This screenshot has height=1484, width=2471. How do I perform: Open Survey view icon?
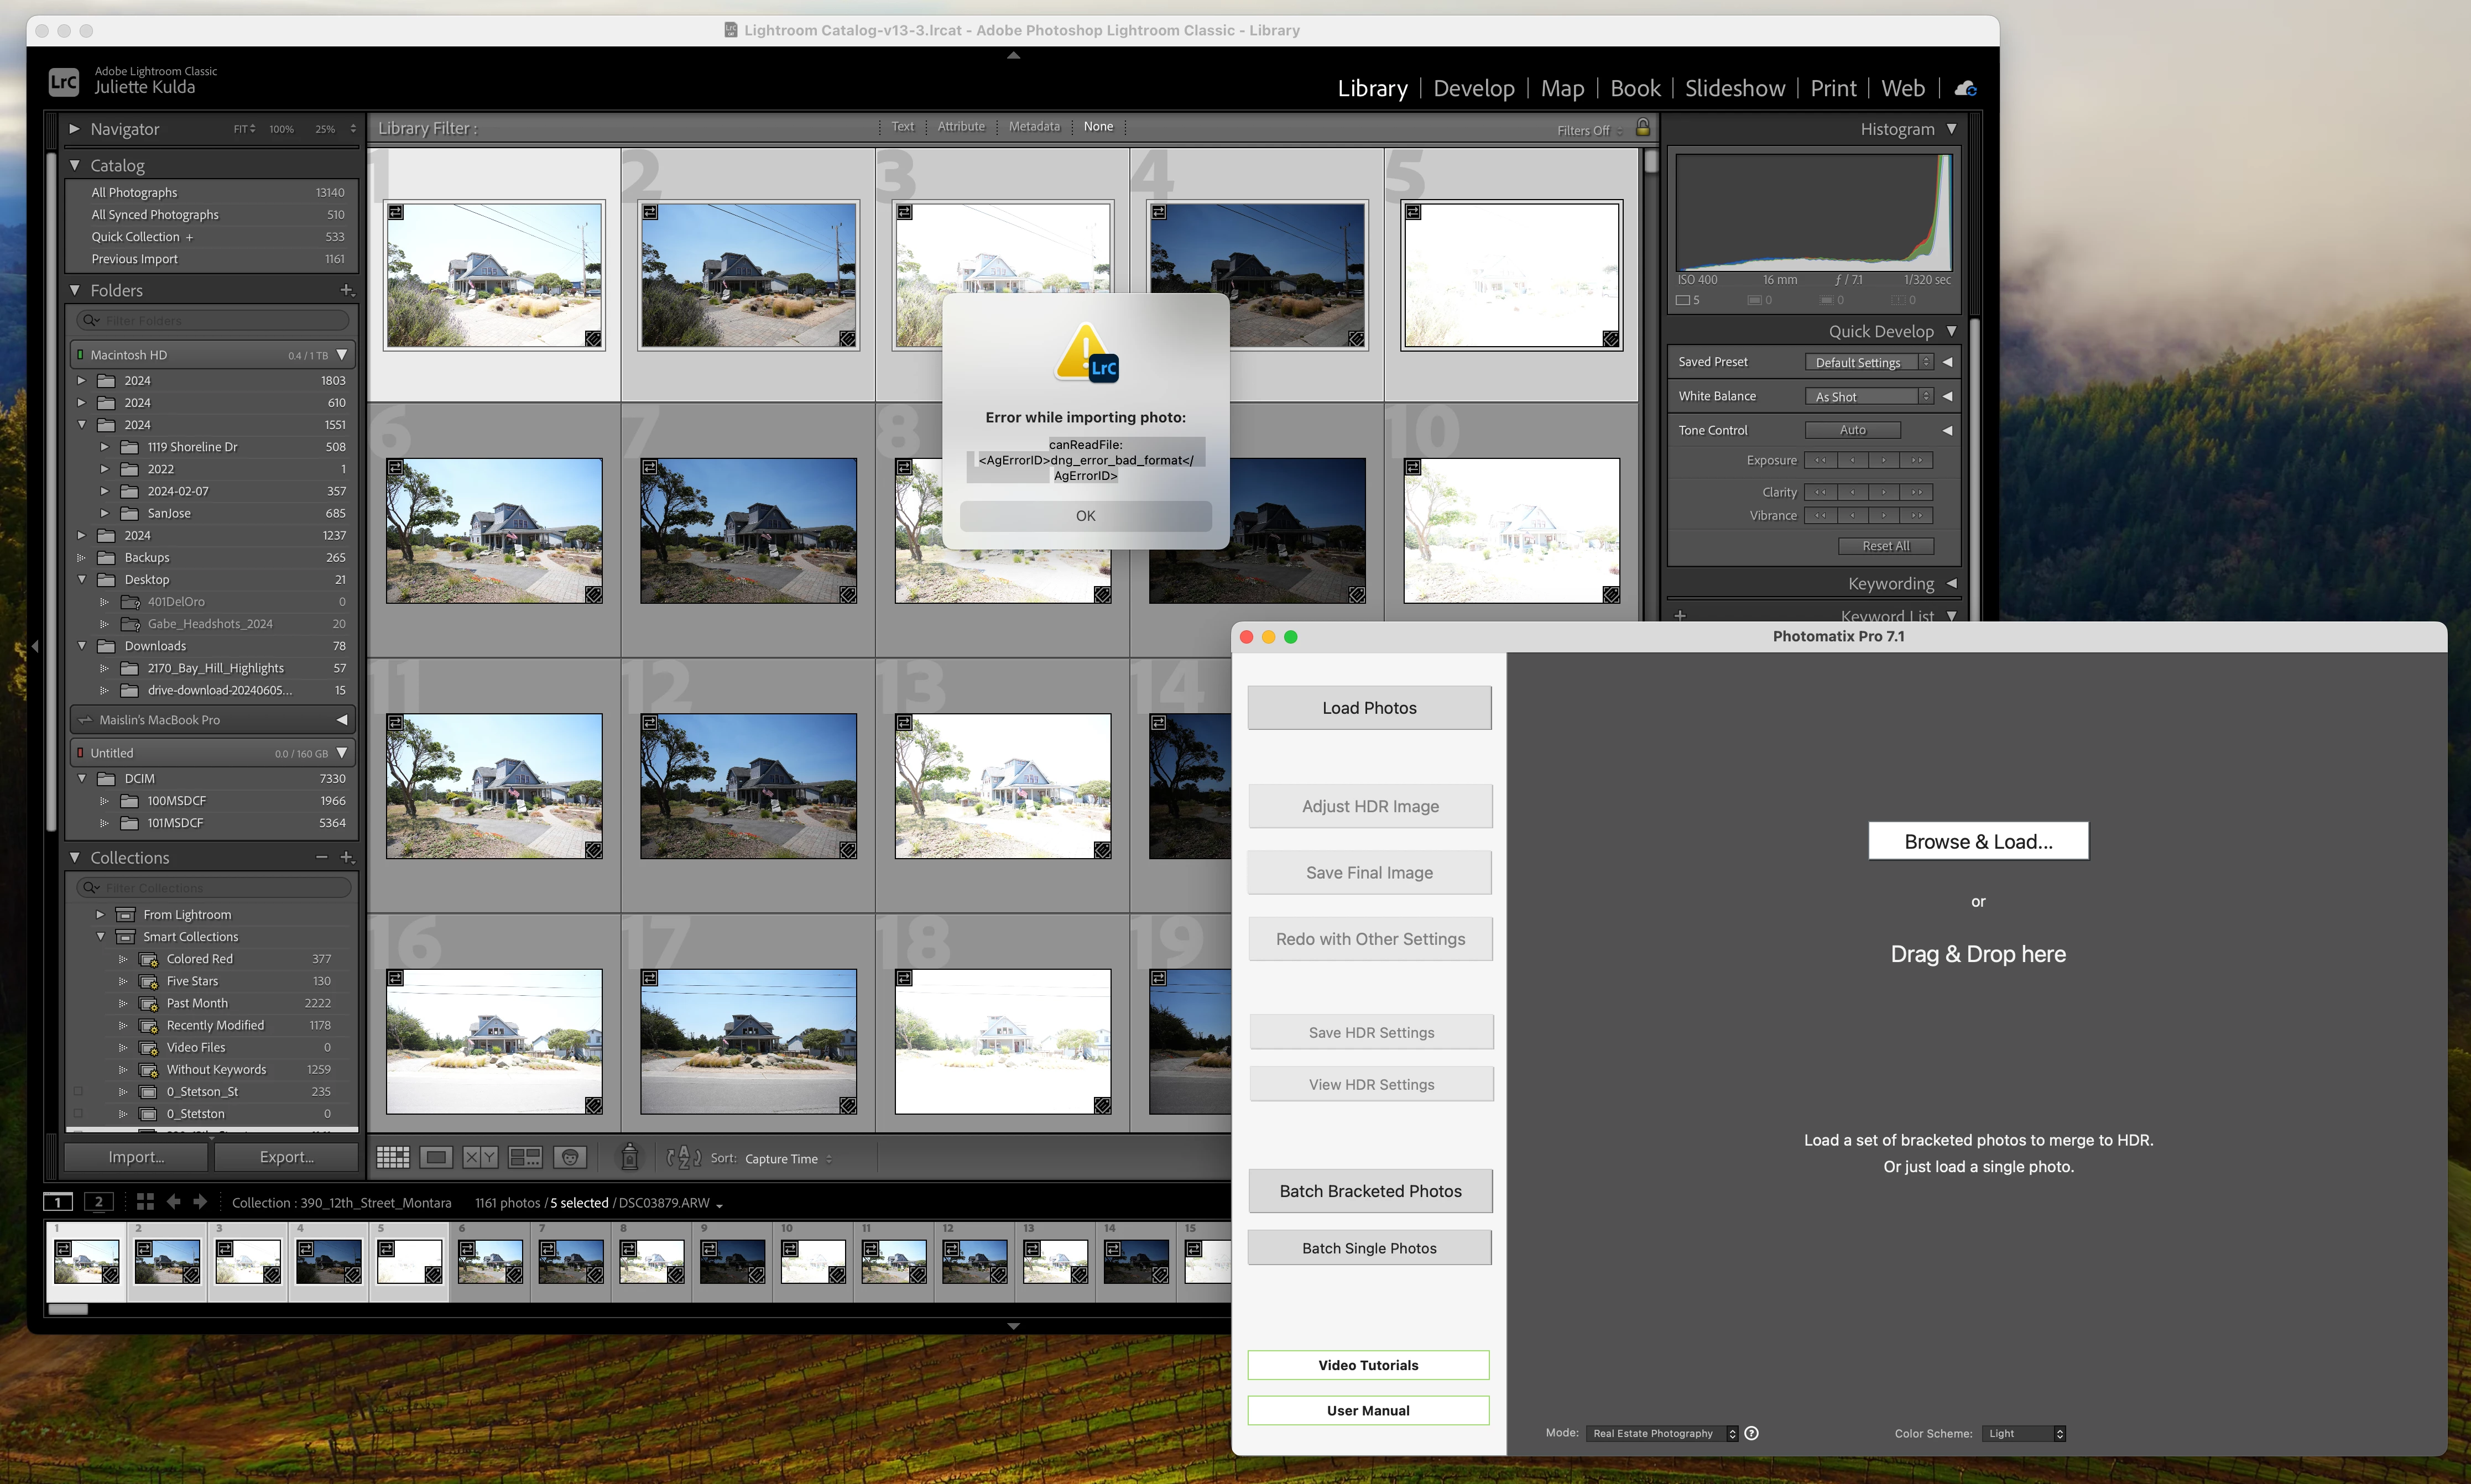[525, 1158]
